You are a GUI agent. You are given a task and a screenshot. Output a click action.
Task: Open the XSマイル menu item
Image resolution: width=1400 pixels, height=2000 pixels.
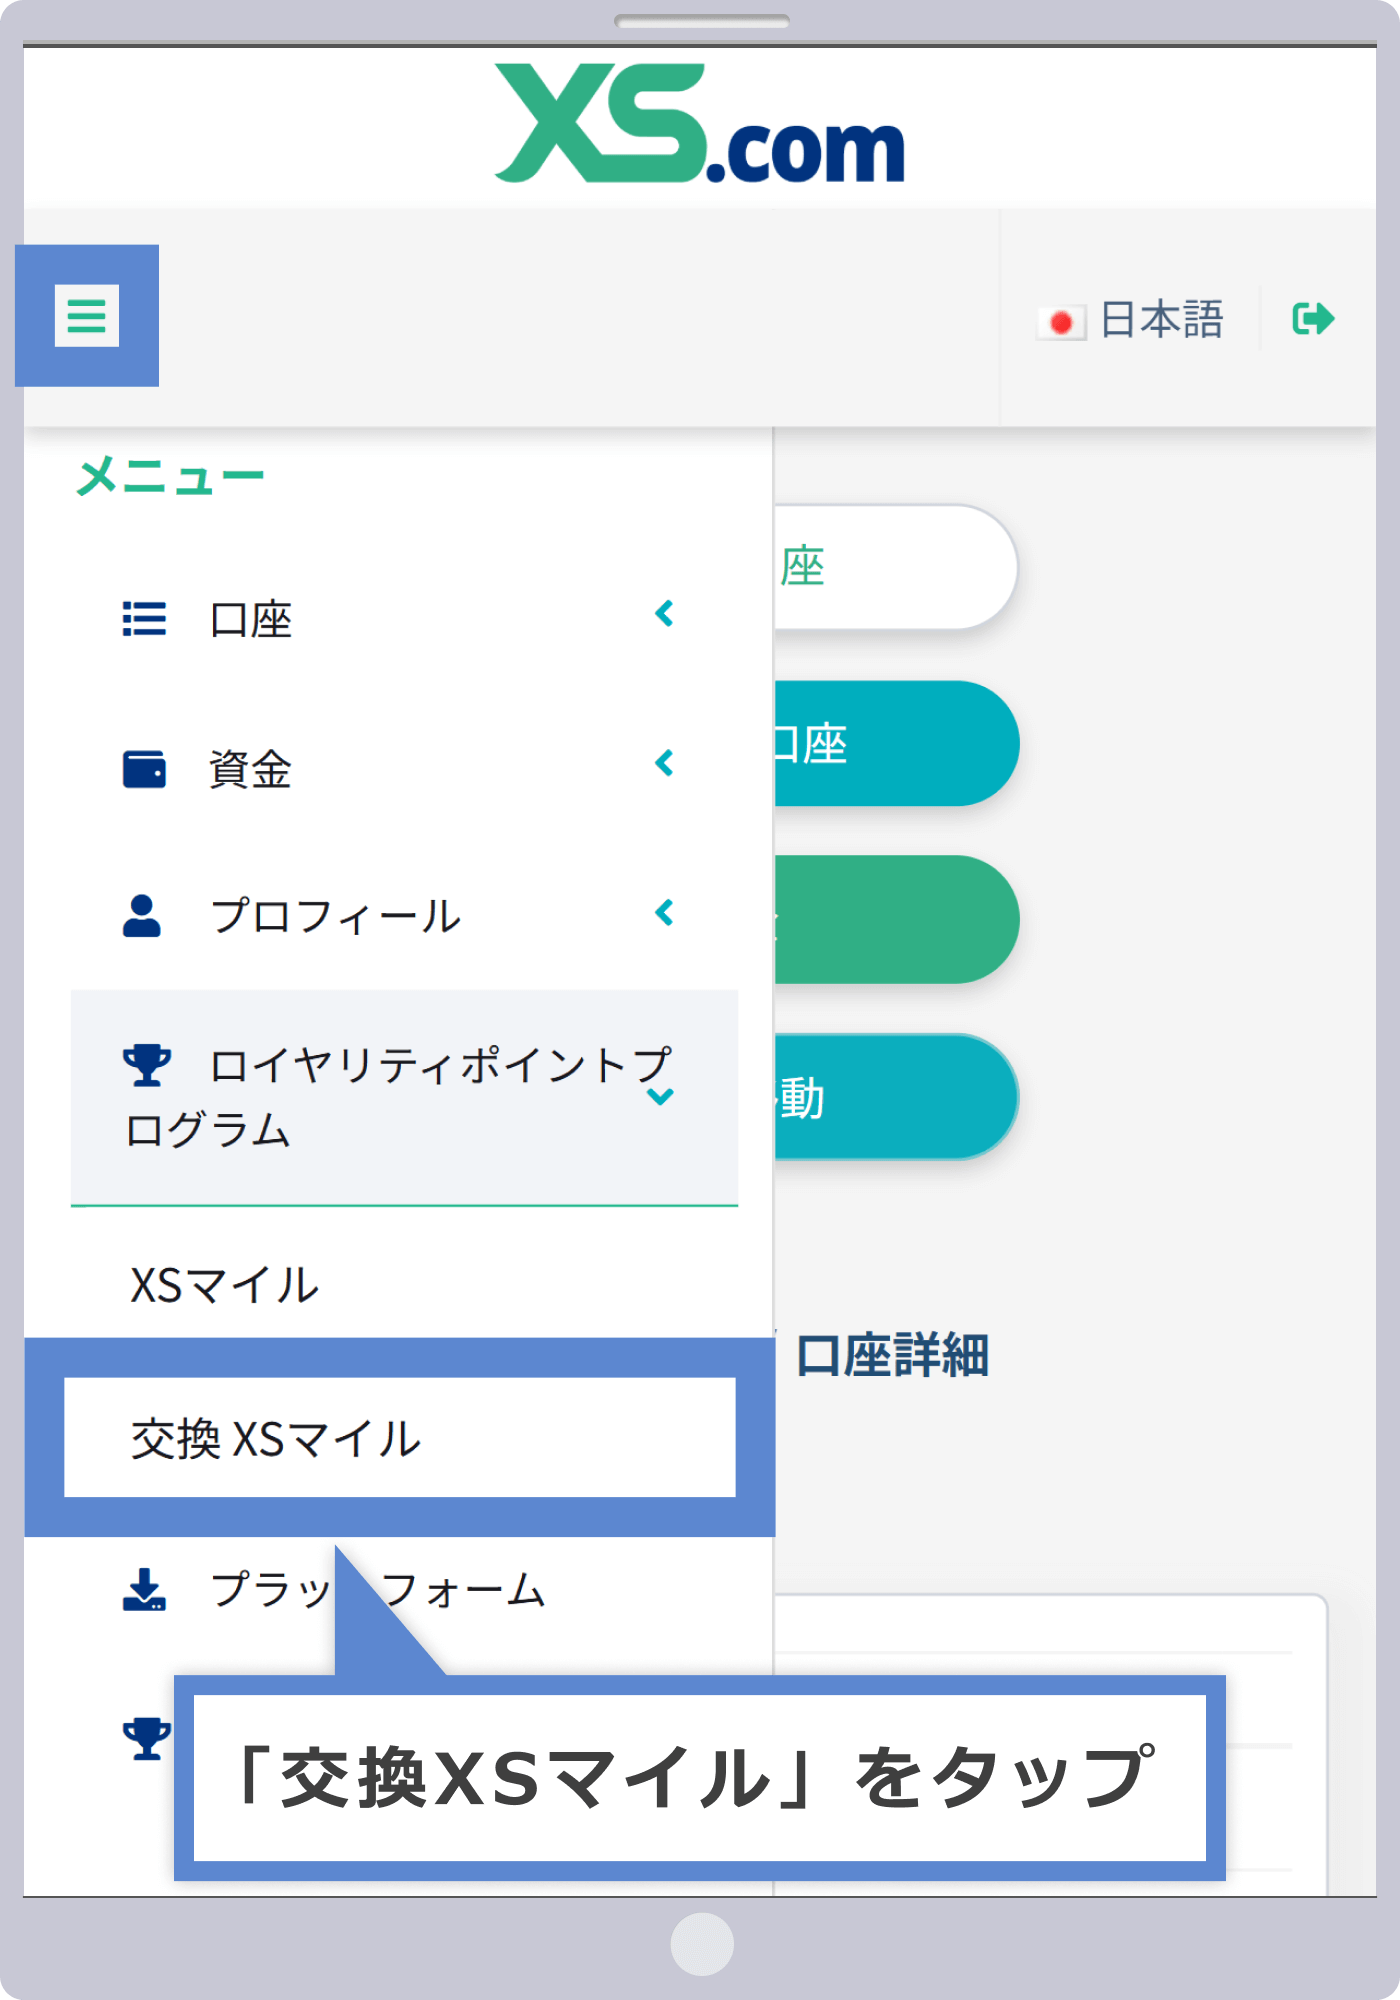225,1285
